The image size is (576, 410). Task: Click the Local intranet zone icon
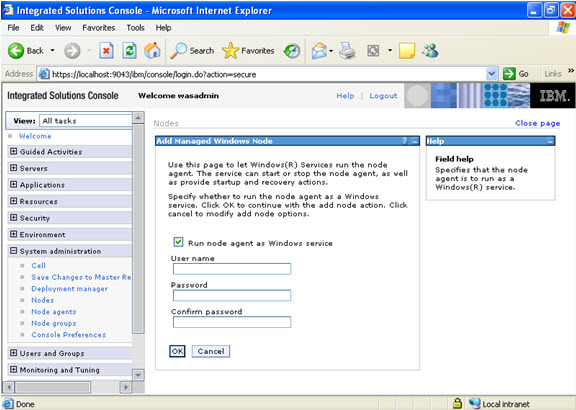click(x=474, y=403)
